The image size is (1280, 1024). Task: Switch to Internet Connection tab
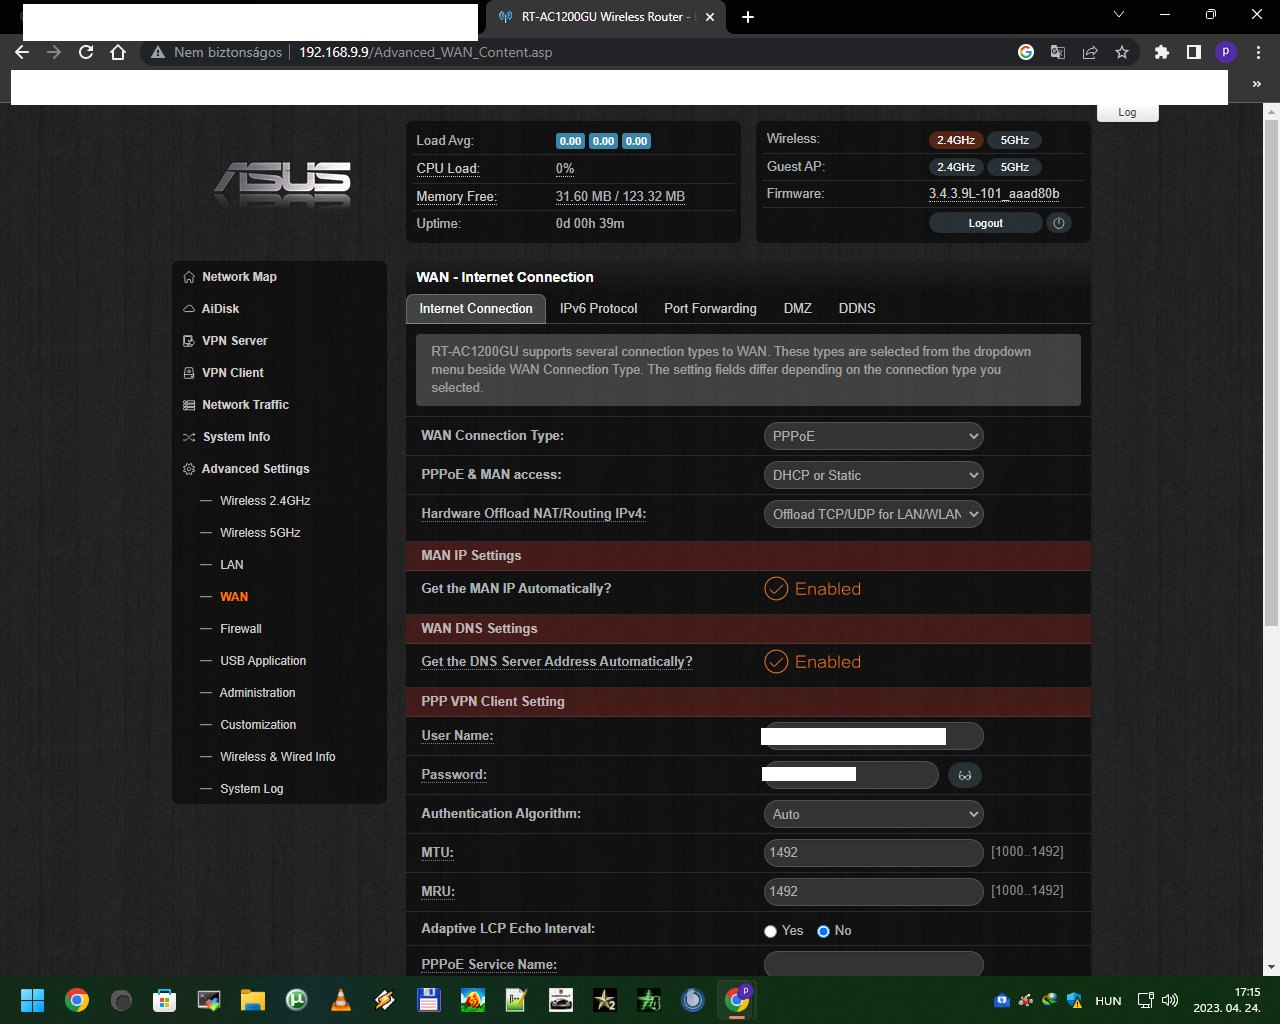[x=476, y=309]
